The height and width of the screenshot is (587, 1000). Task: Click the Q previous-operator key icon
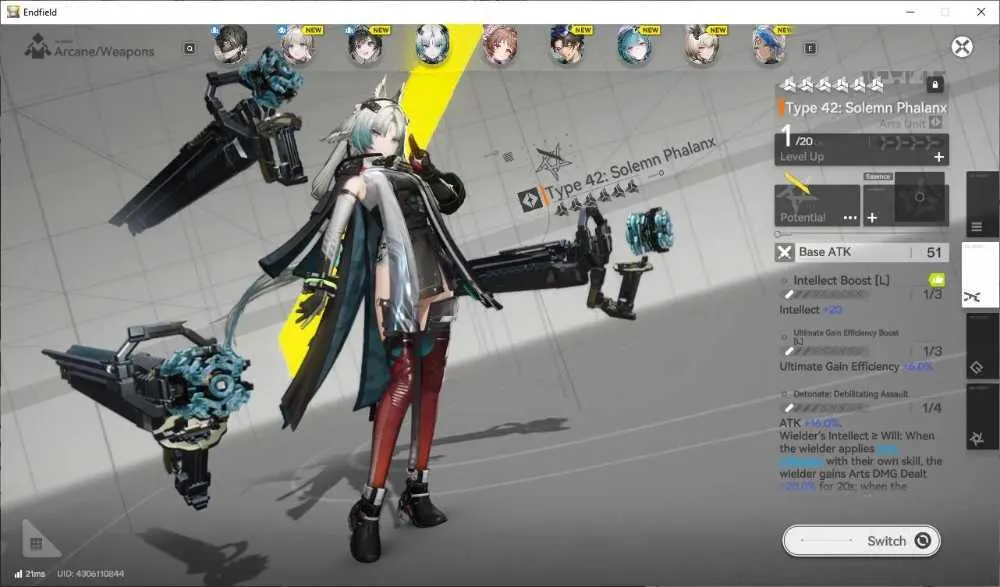pos(189,48)
